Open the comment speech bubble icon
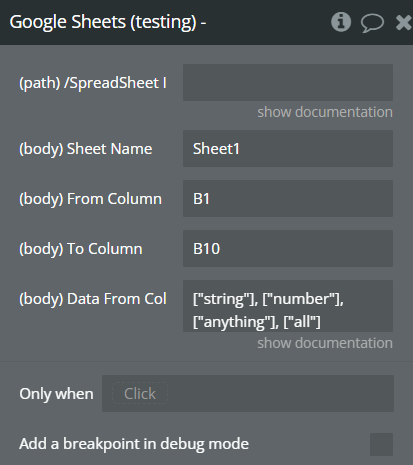 click(x=372, y=23)
